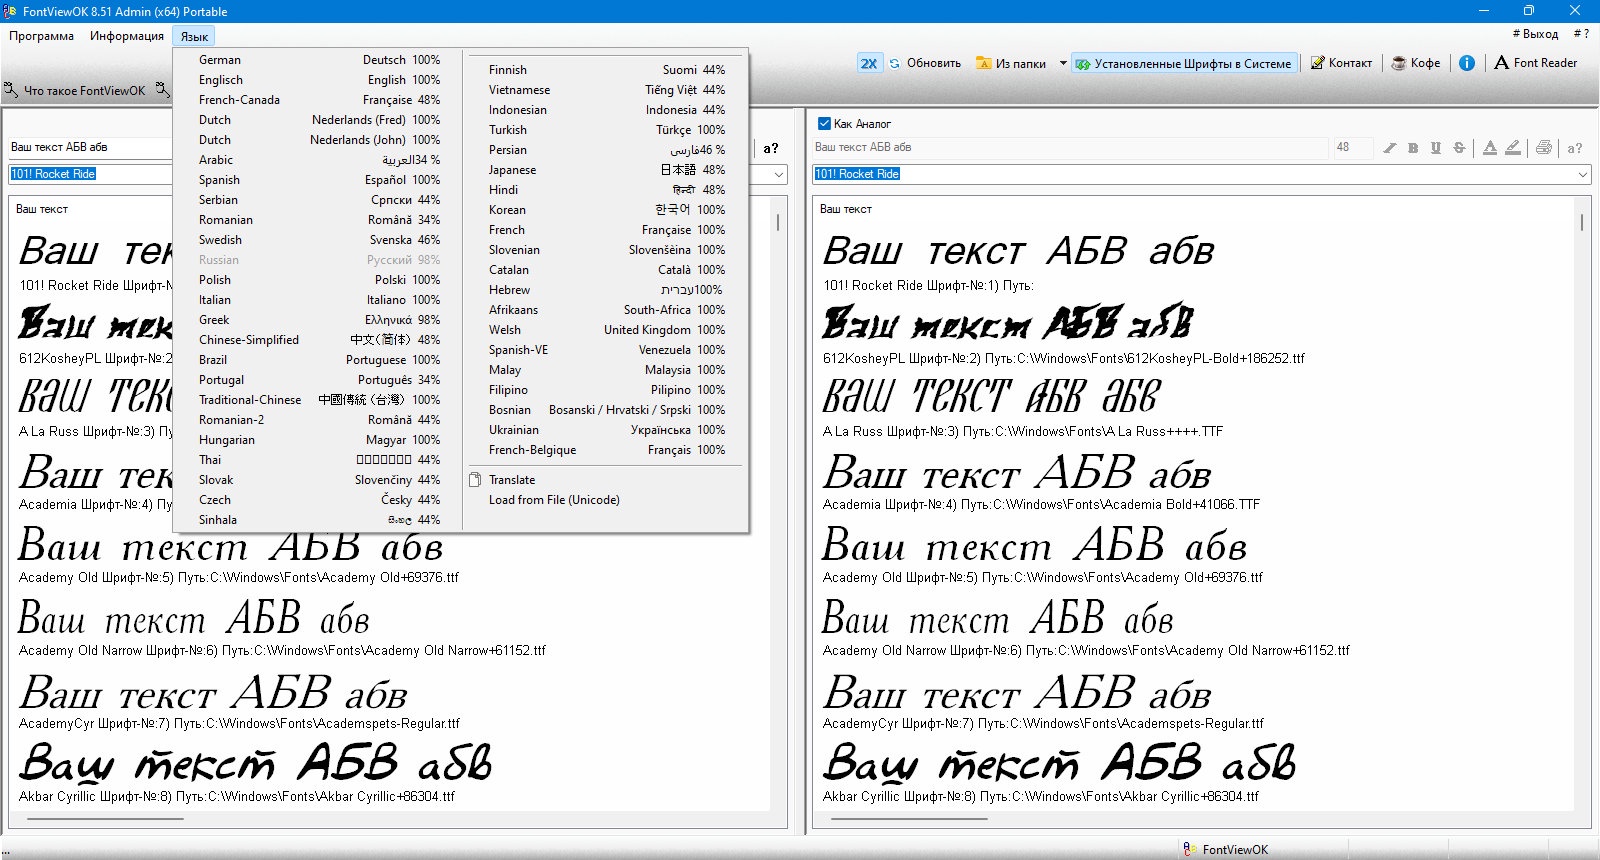Launch Font Reader
The image size is (1600, 860).
(x=1535, y=63)
